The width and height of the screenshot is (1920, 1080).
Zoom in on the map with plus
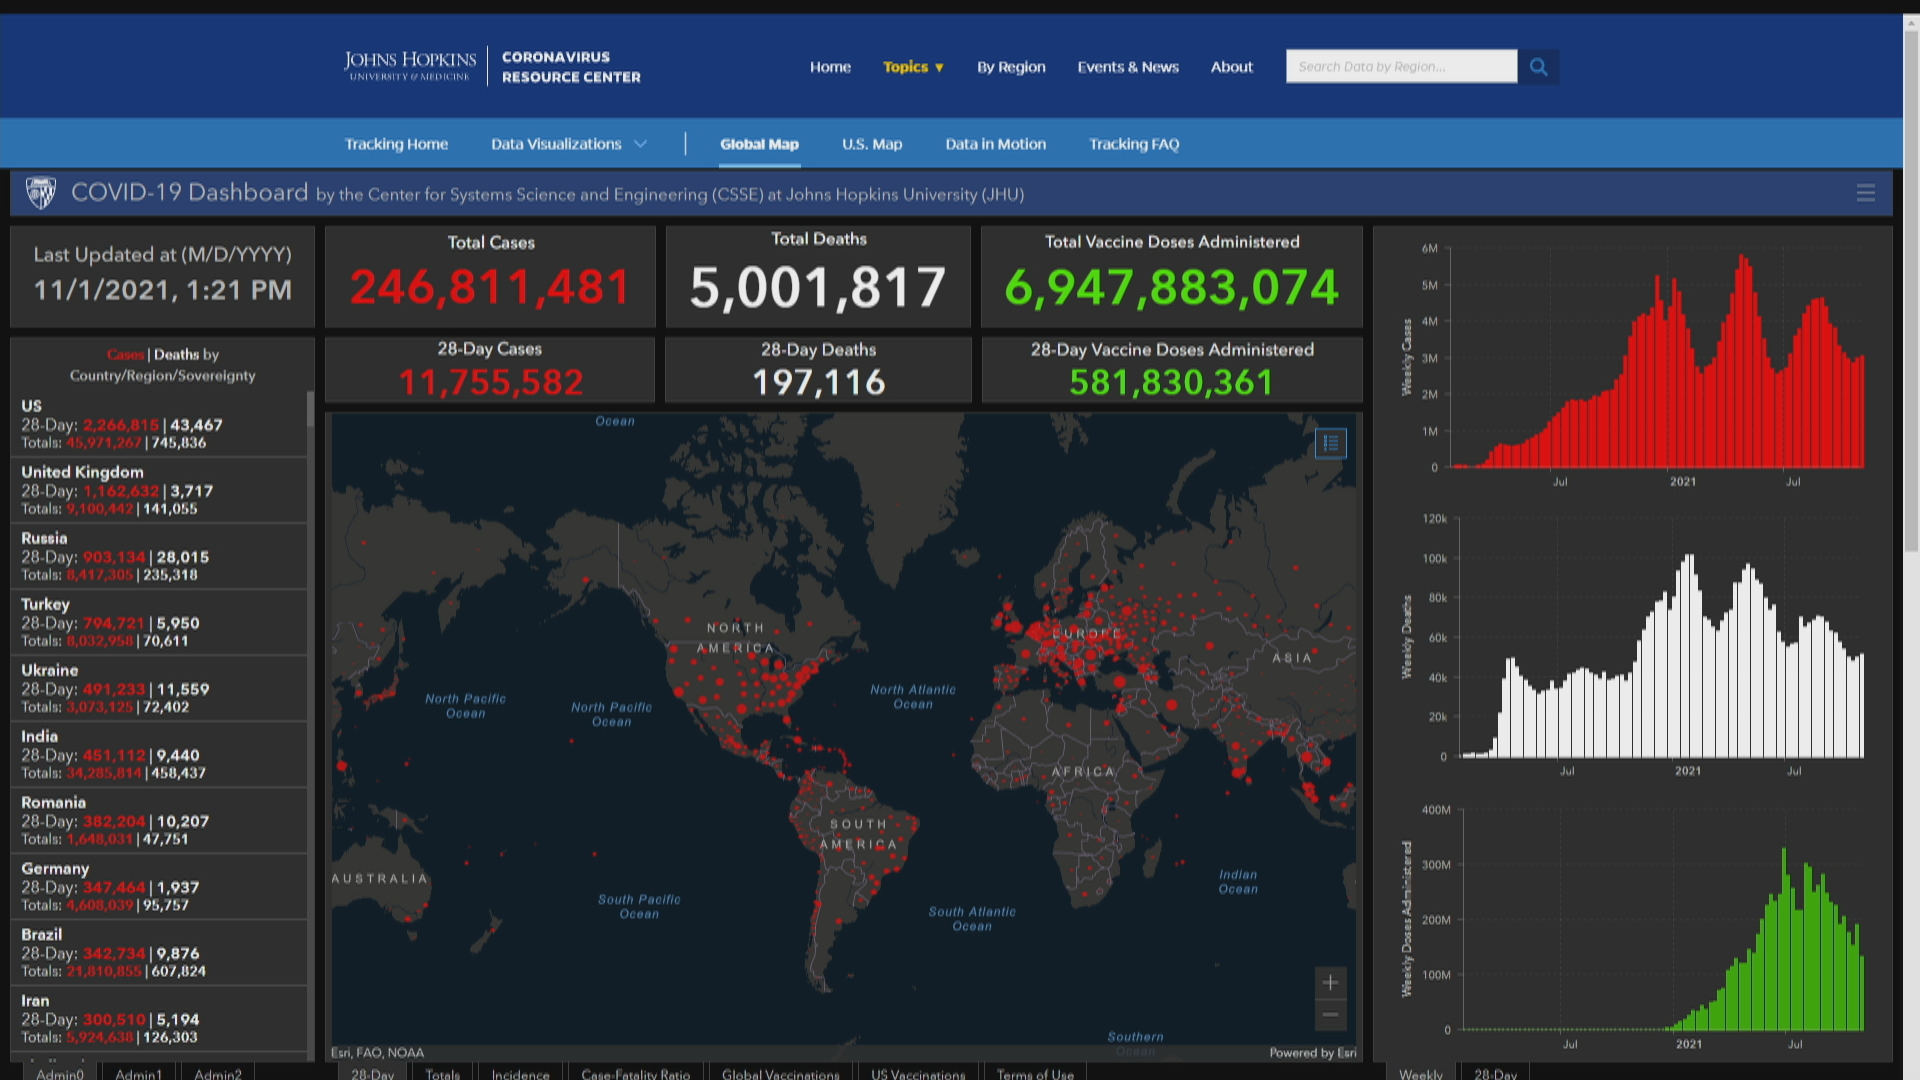click(x=1330, y=983)
